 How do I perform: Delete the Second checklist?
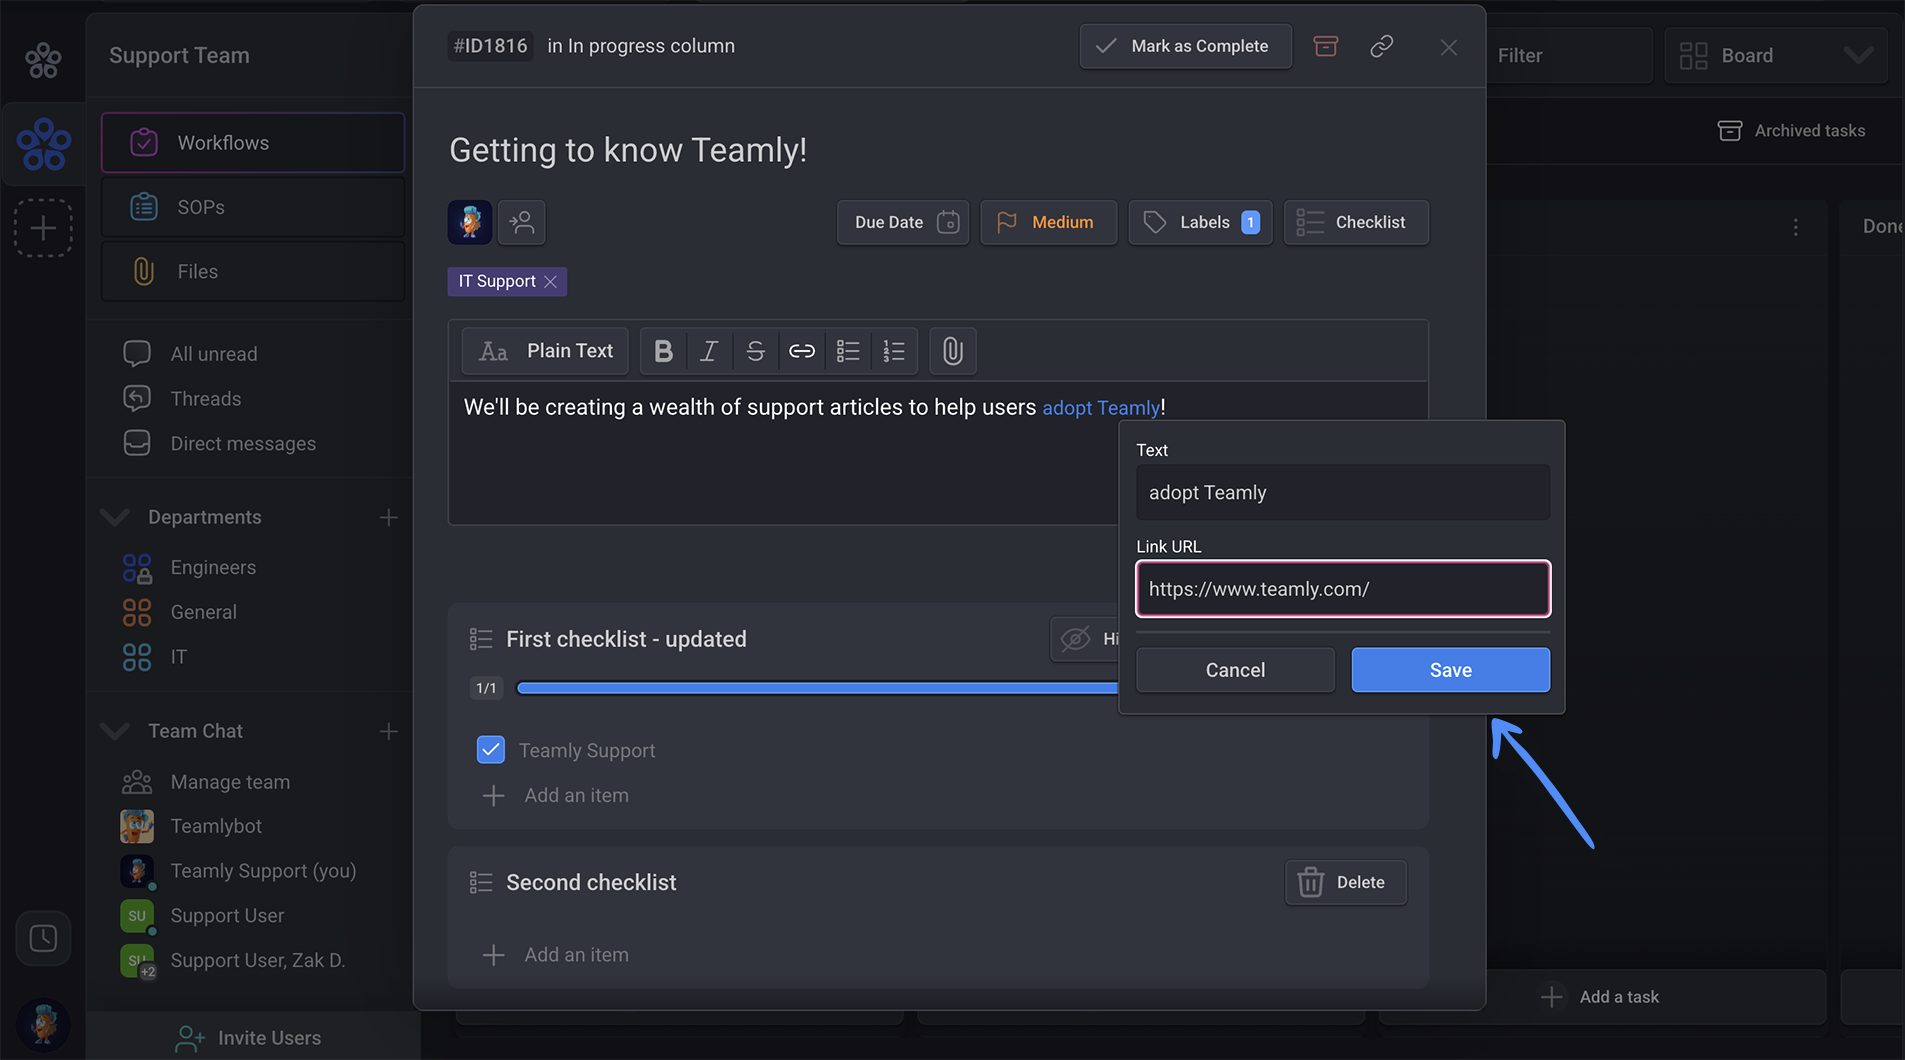pyautogui.click(x=1345, y=882)
